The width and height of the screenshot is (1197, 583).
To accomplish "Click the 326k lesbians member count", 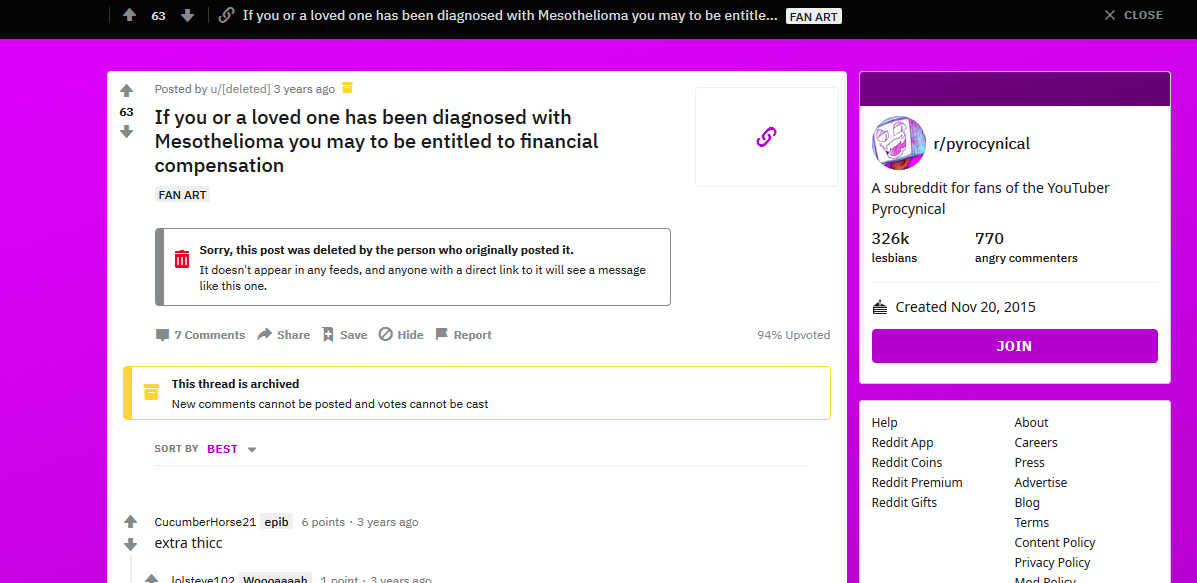I will click(895, 247).
